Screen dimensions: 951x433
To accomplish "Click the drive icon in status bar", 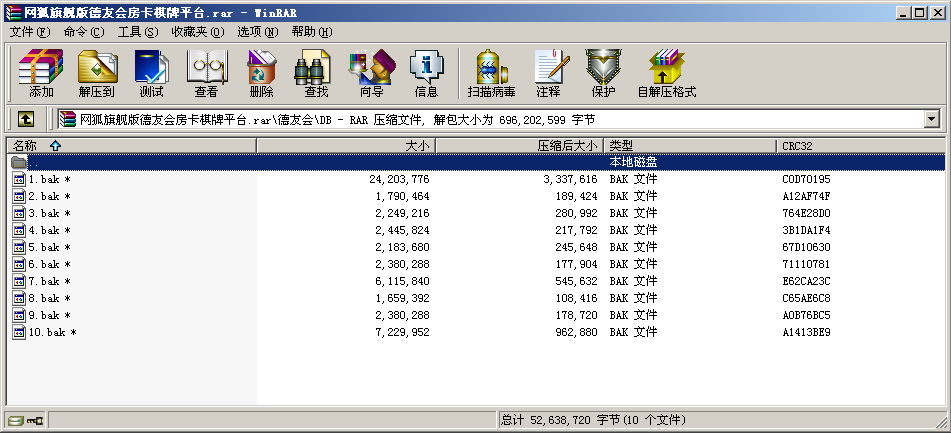I will (15, 420).
